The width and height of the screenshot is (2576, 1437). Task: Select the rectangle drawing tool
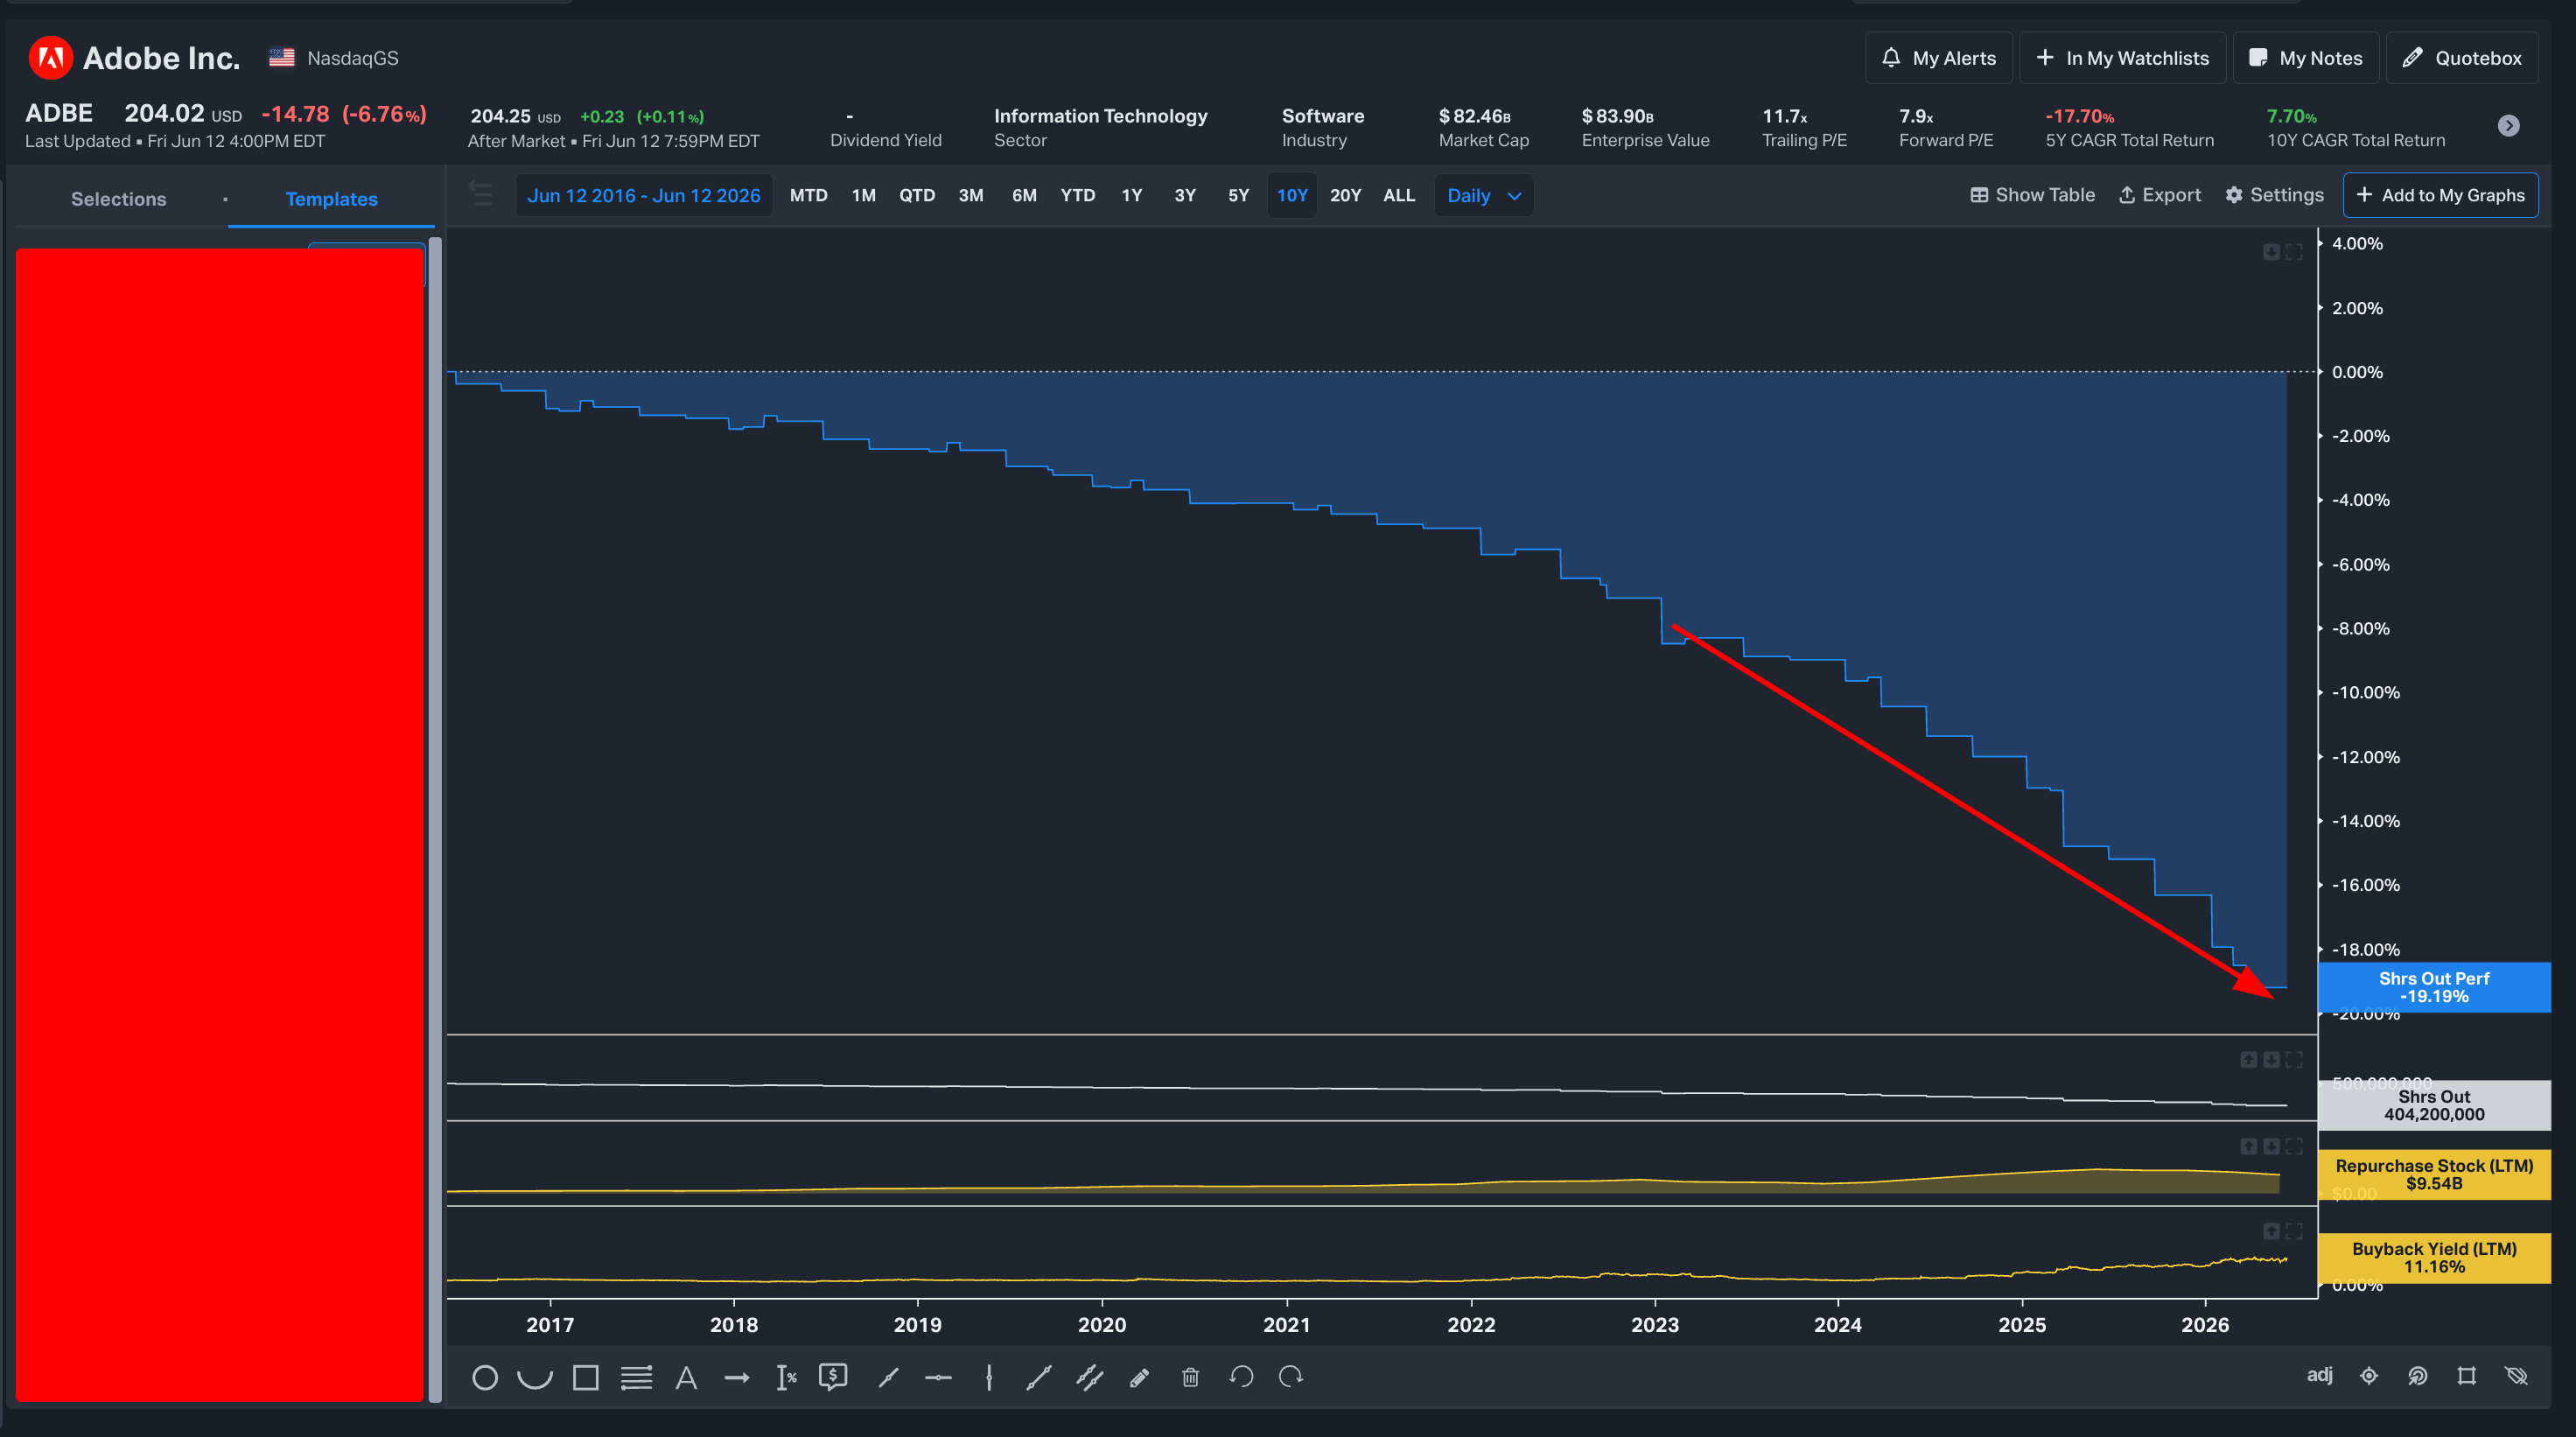[586, 1378]
